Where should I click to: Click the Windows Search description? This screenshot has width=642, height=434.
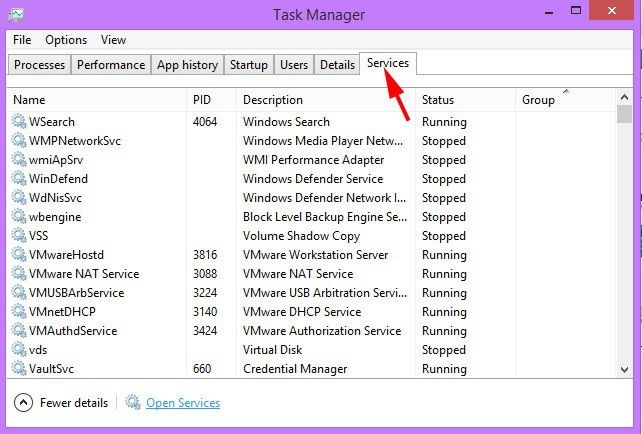(286, 122)
